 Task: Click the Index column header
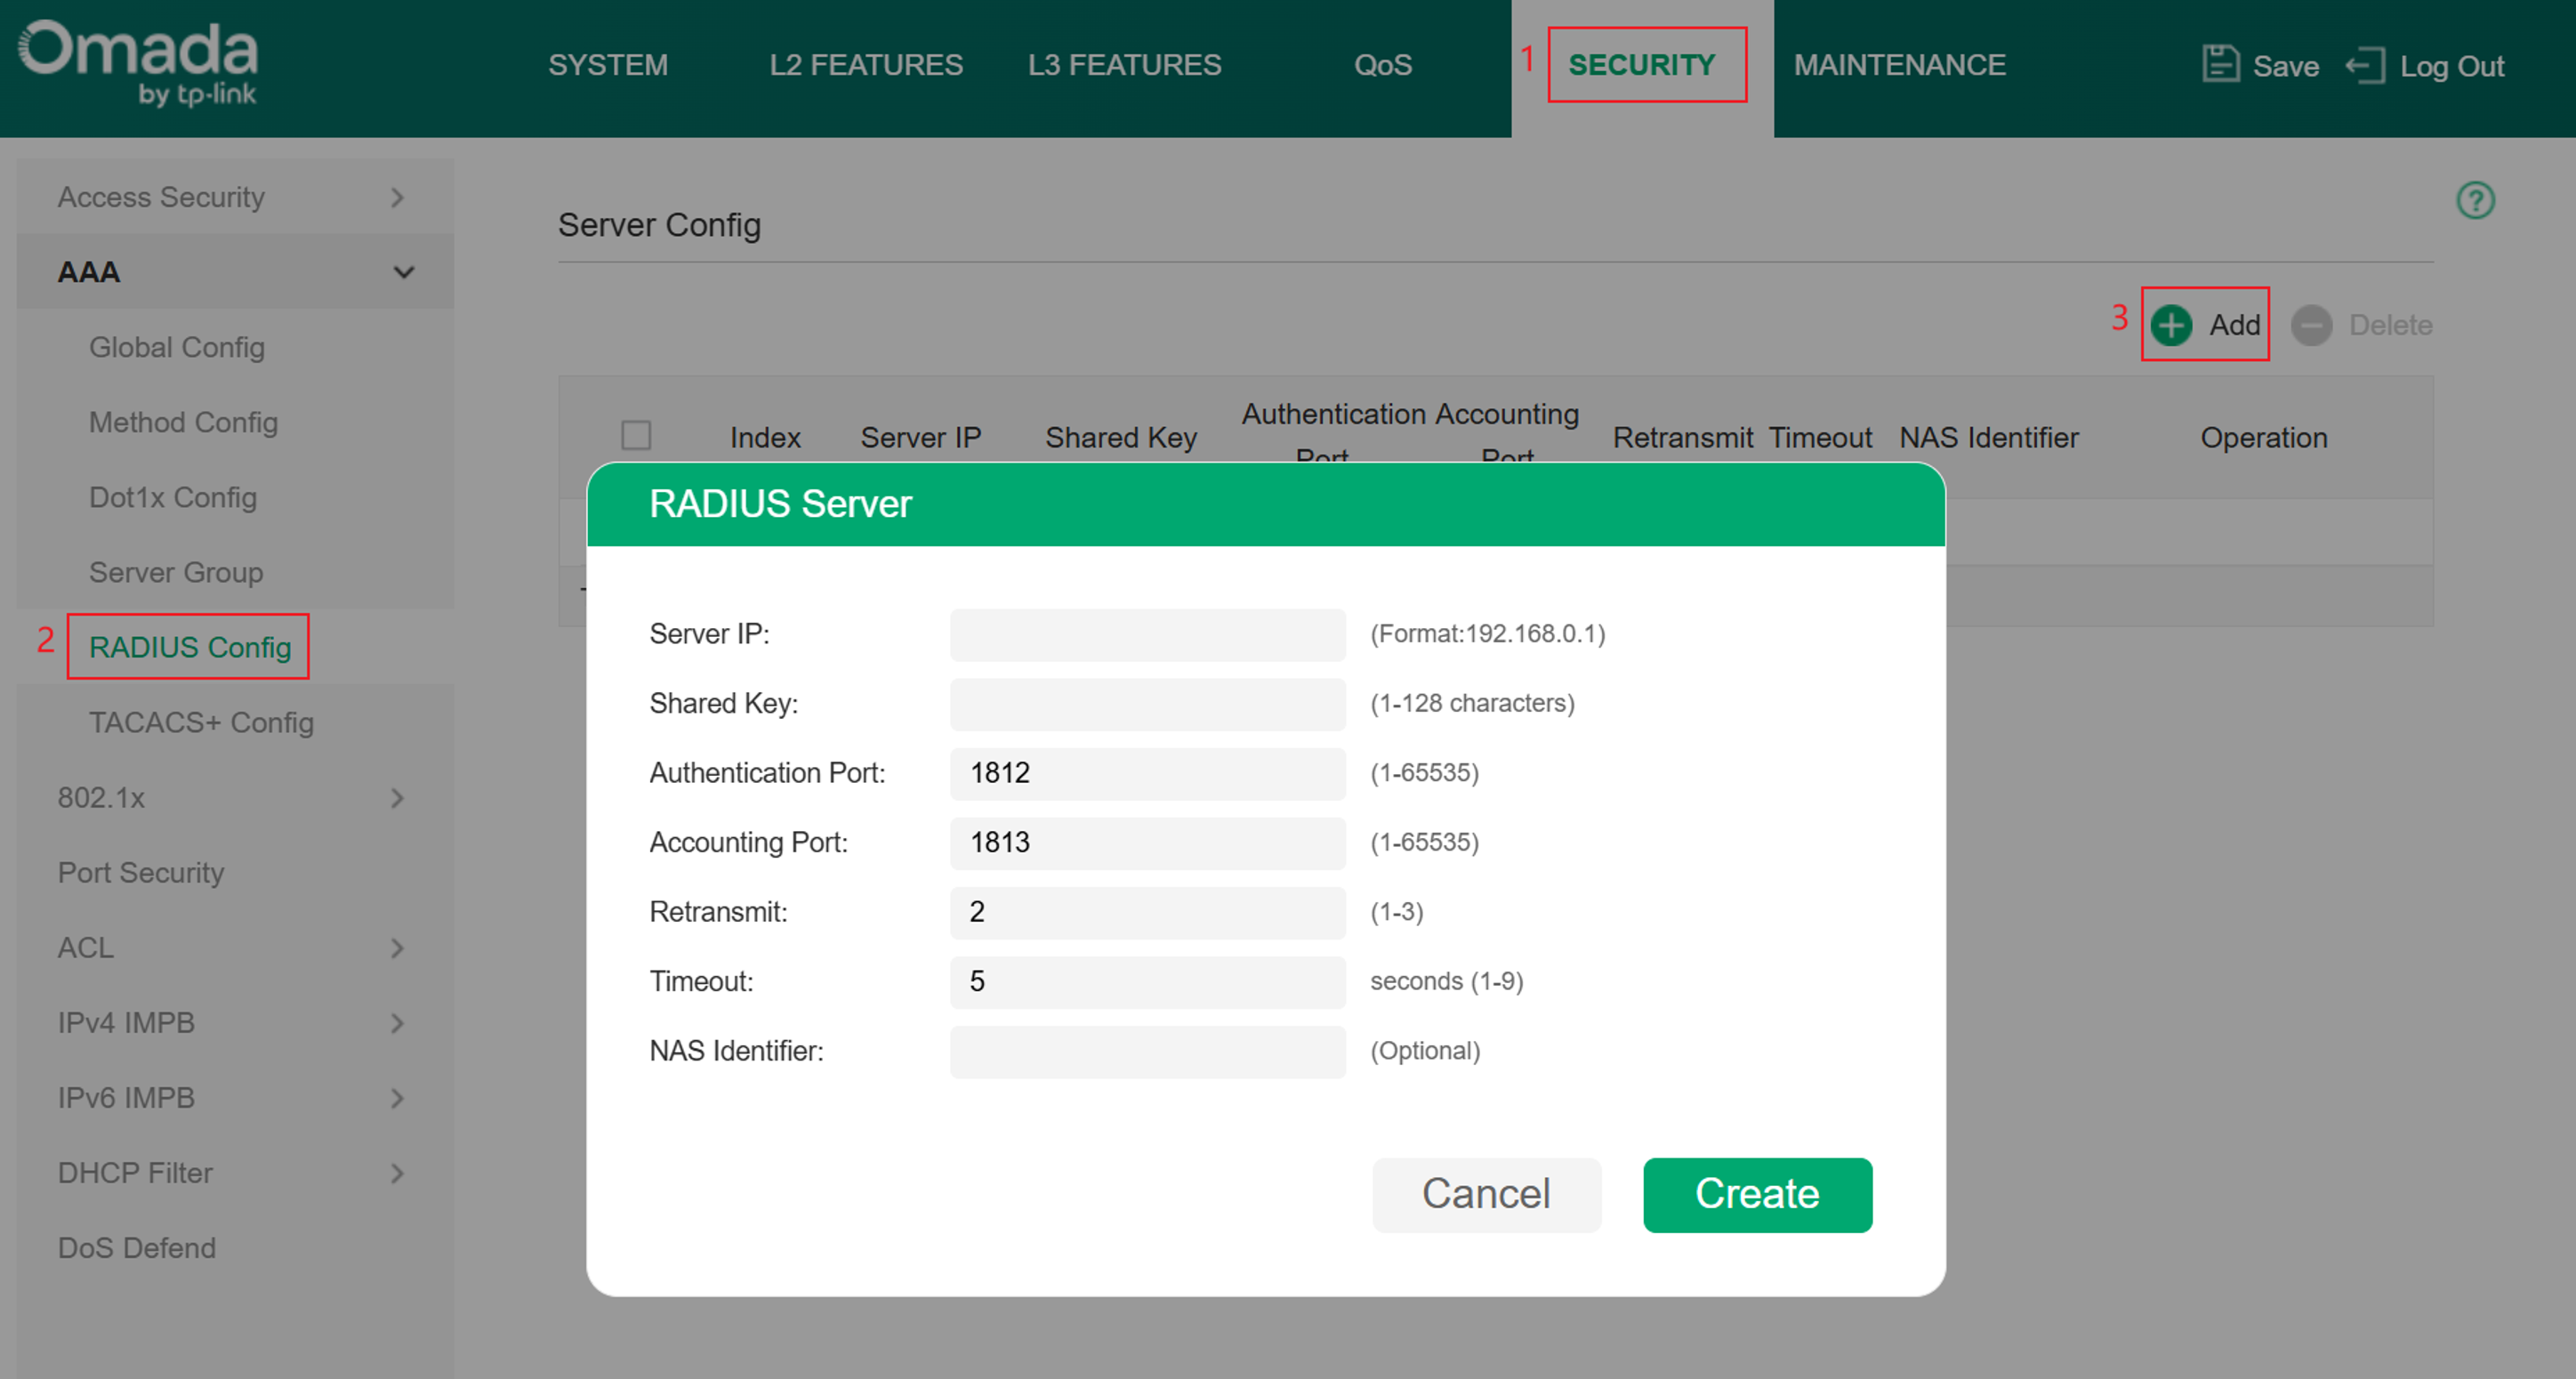(x=765, y=437)
